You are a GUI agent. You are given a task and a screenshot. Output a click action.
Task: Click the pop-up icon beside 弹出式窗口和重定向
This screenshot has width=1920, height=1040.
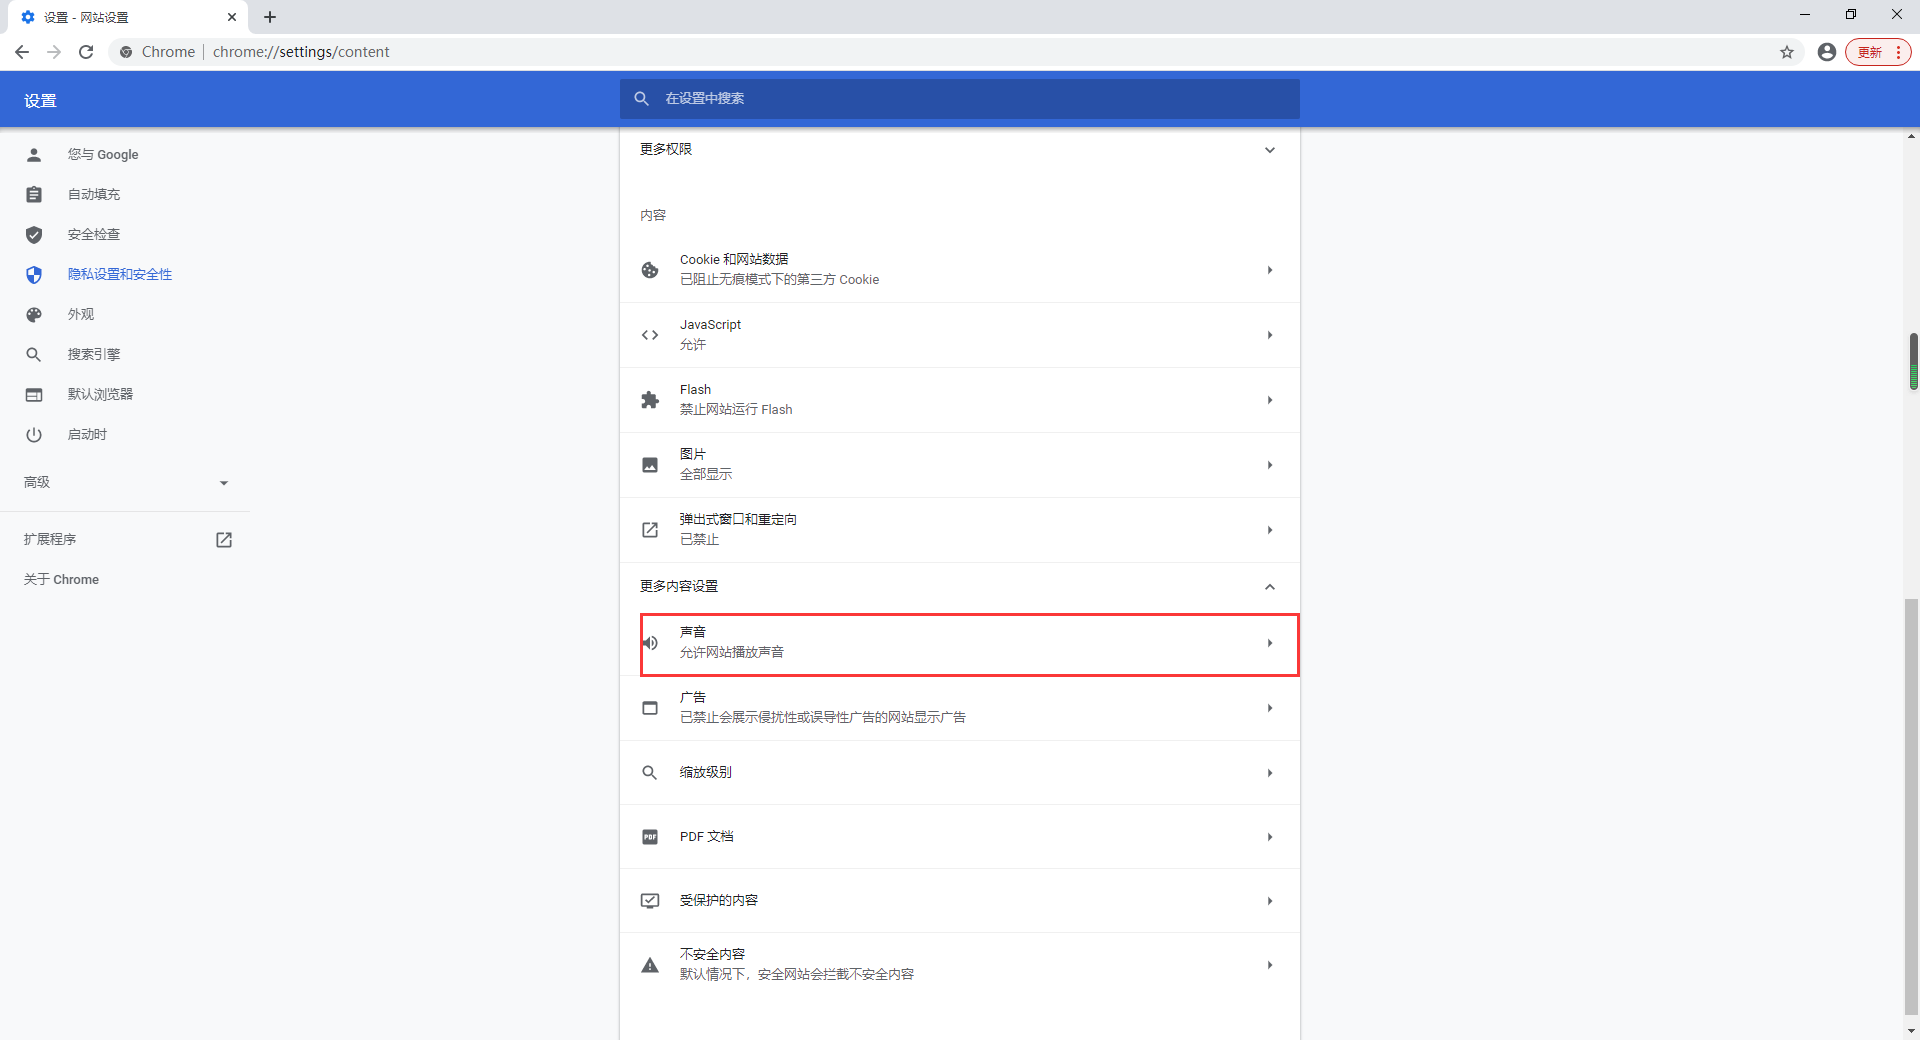point(650,530)
